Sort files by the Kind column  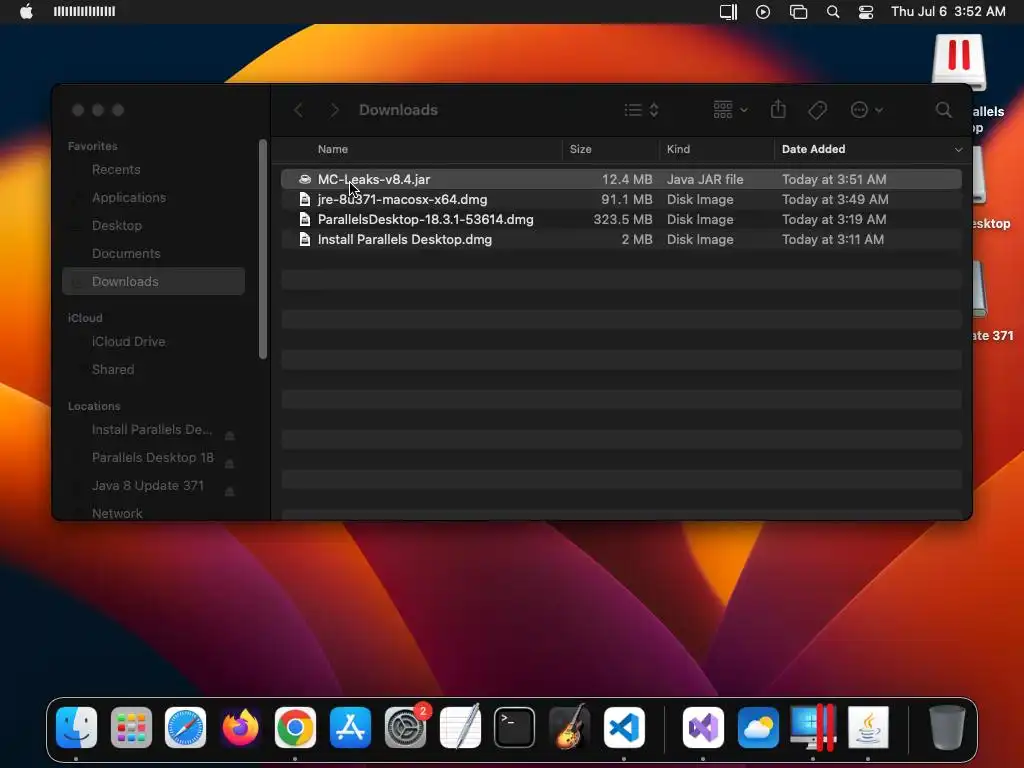[678, 150]
